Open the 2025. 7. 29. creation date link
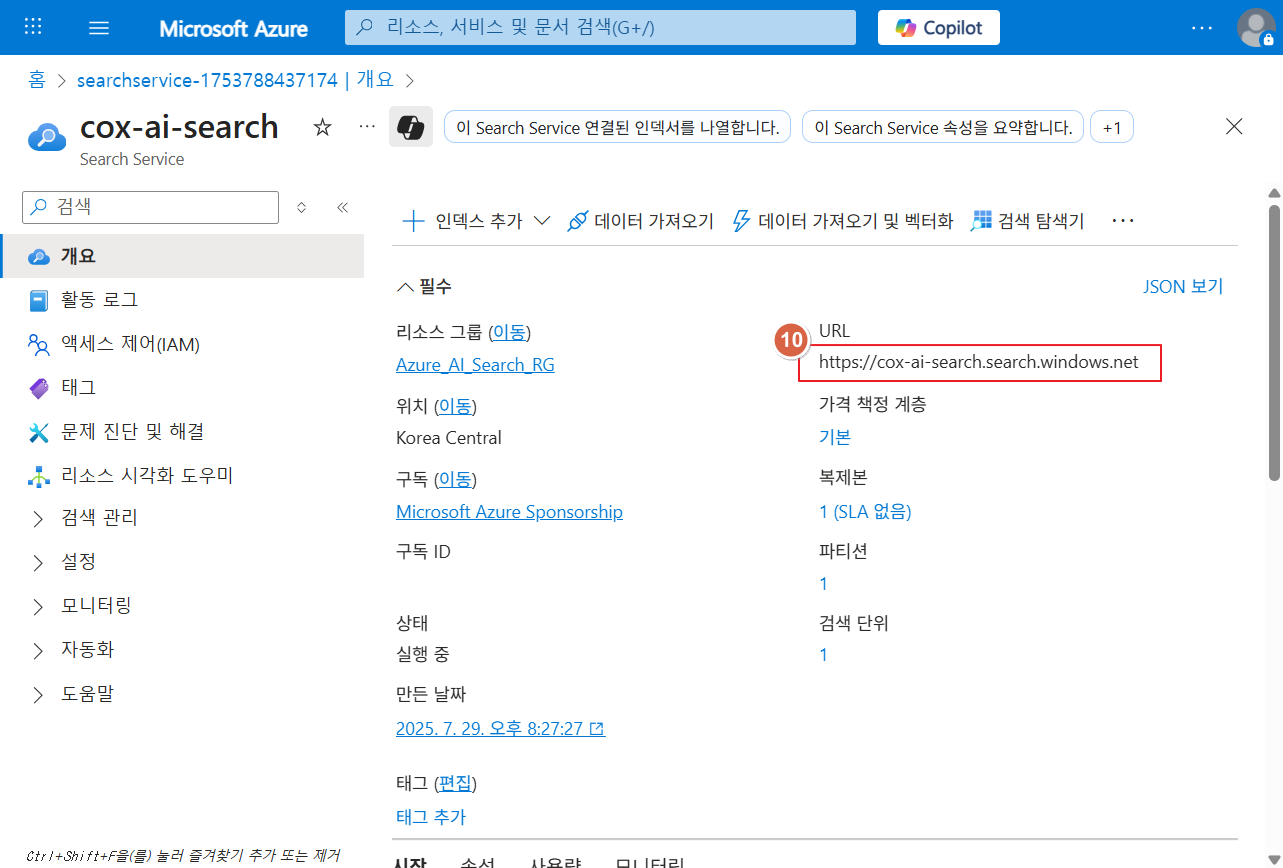This screenshot has width=1283, height=868. point(500,729)
